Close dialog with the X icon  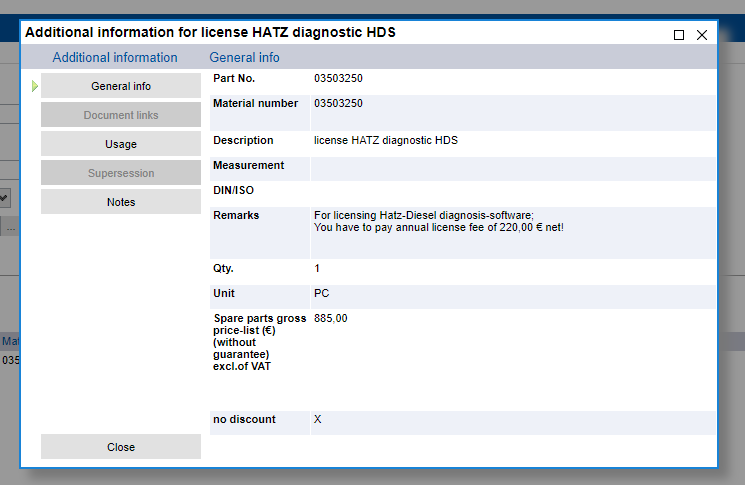tap(702, 34)
